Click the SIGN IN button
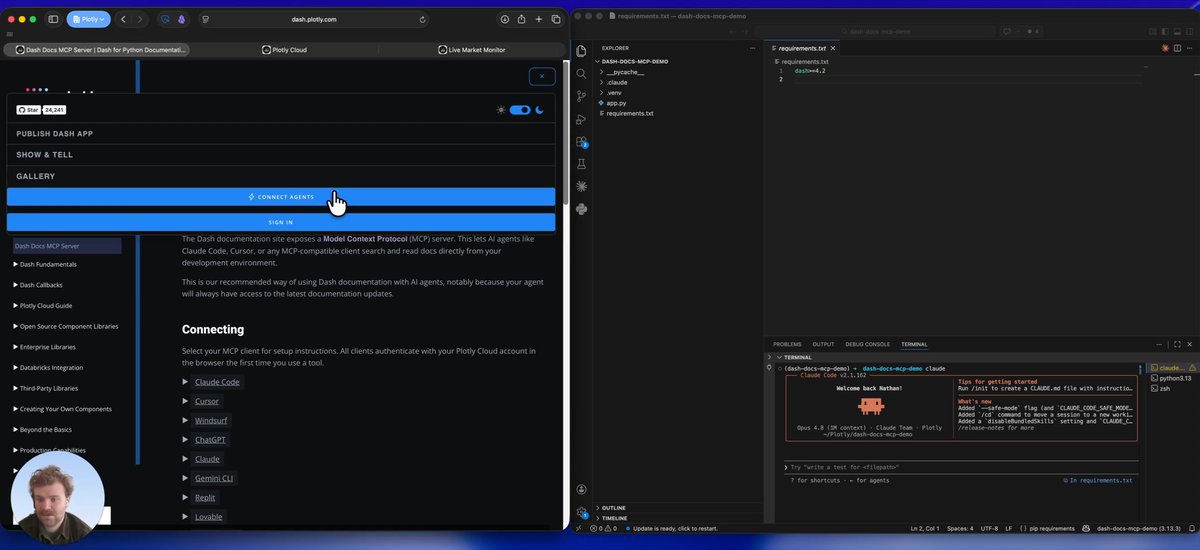This screenshot has height=550, width=1200. click(x=281, y=222)
